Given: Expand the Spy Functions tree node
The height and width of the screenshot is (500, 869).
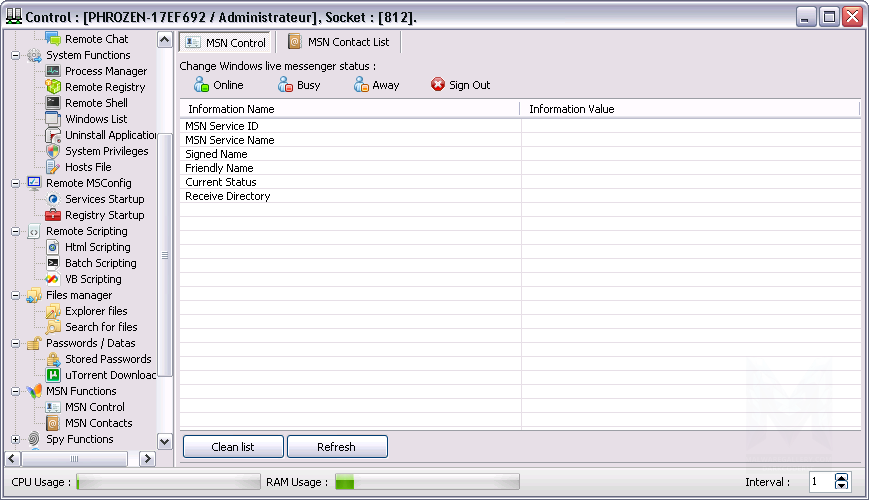Looking at the screenshot, I should point(16,439).
